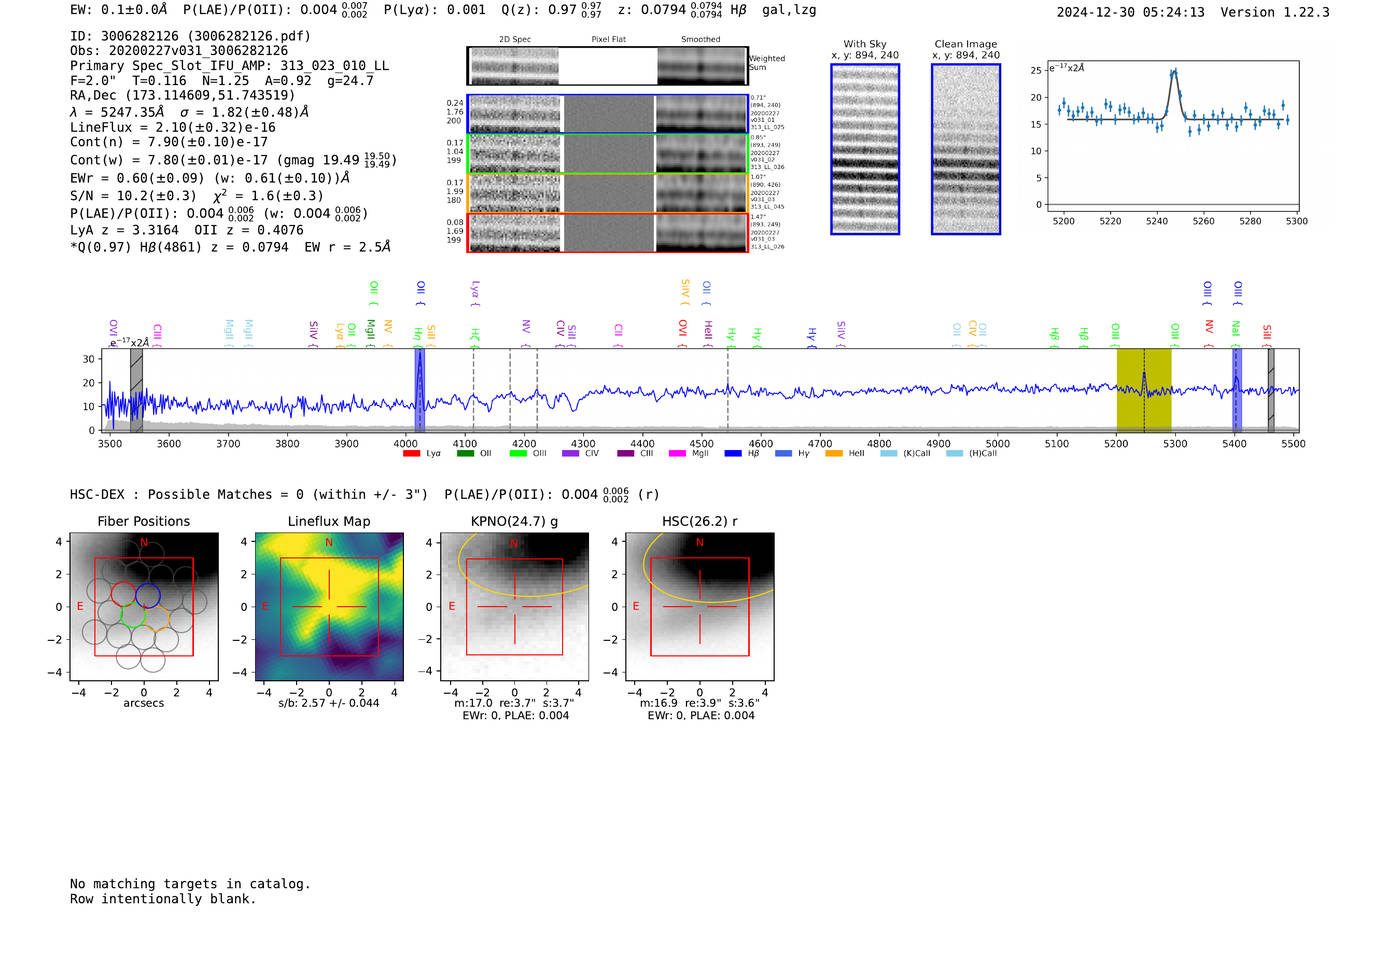Click the (H)CaII legend swatch
Image resolution: width=1400 pixels, height=953 pixels.
pos(954,454)
